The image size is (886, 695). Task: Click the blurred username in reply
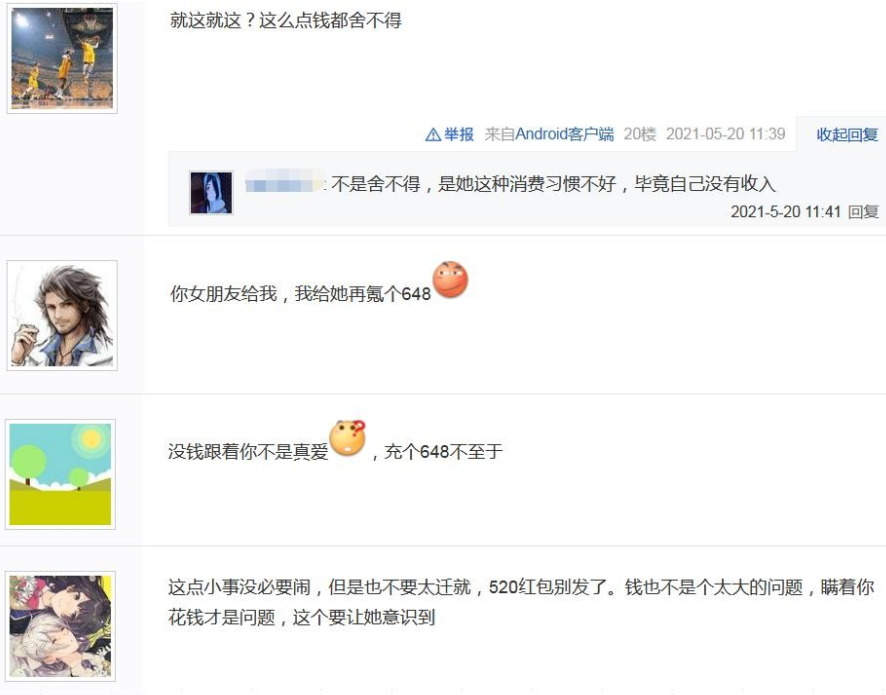tap(285, 184)
